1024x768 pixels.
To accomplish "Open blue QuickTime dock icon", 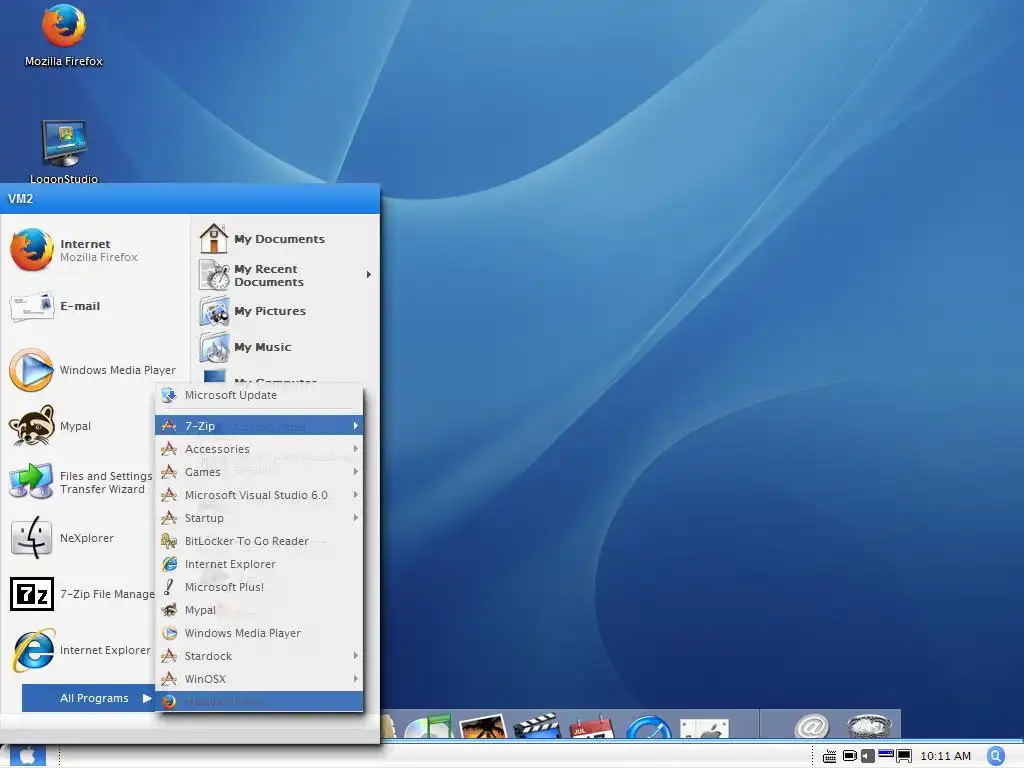I will [x=648, y=728].
